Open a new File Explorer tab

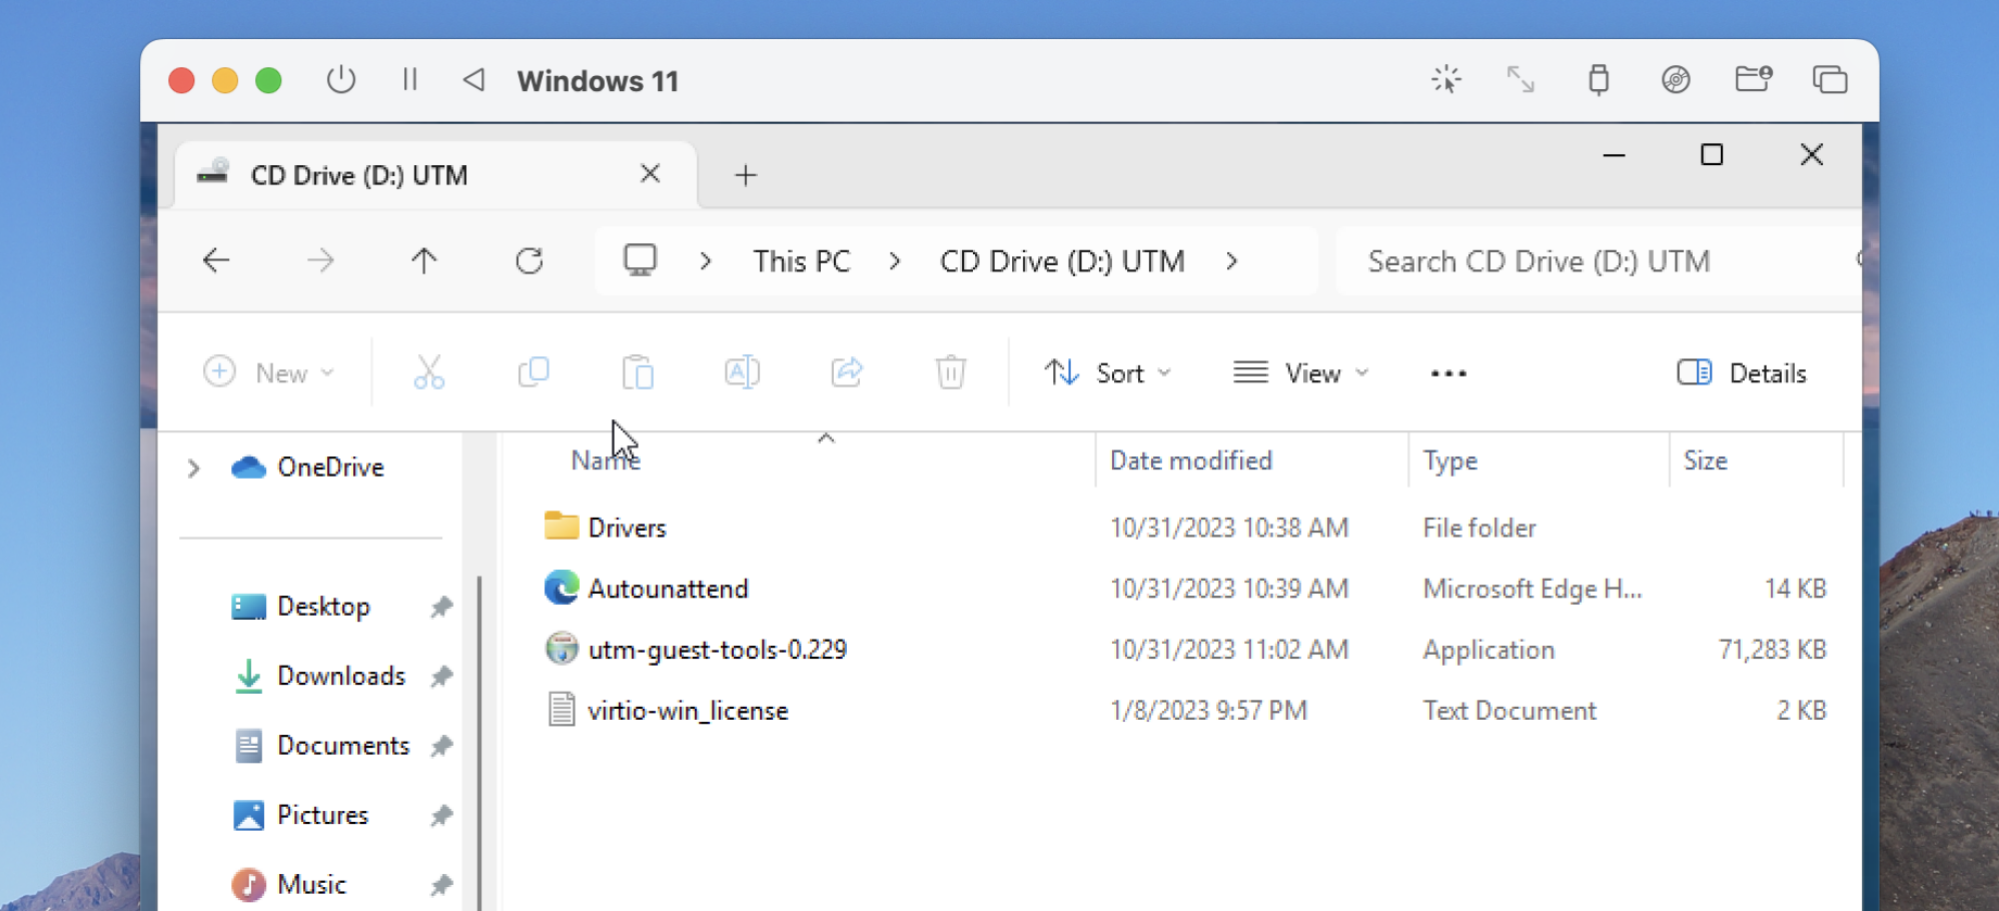(x=745, y=175)
